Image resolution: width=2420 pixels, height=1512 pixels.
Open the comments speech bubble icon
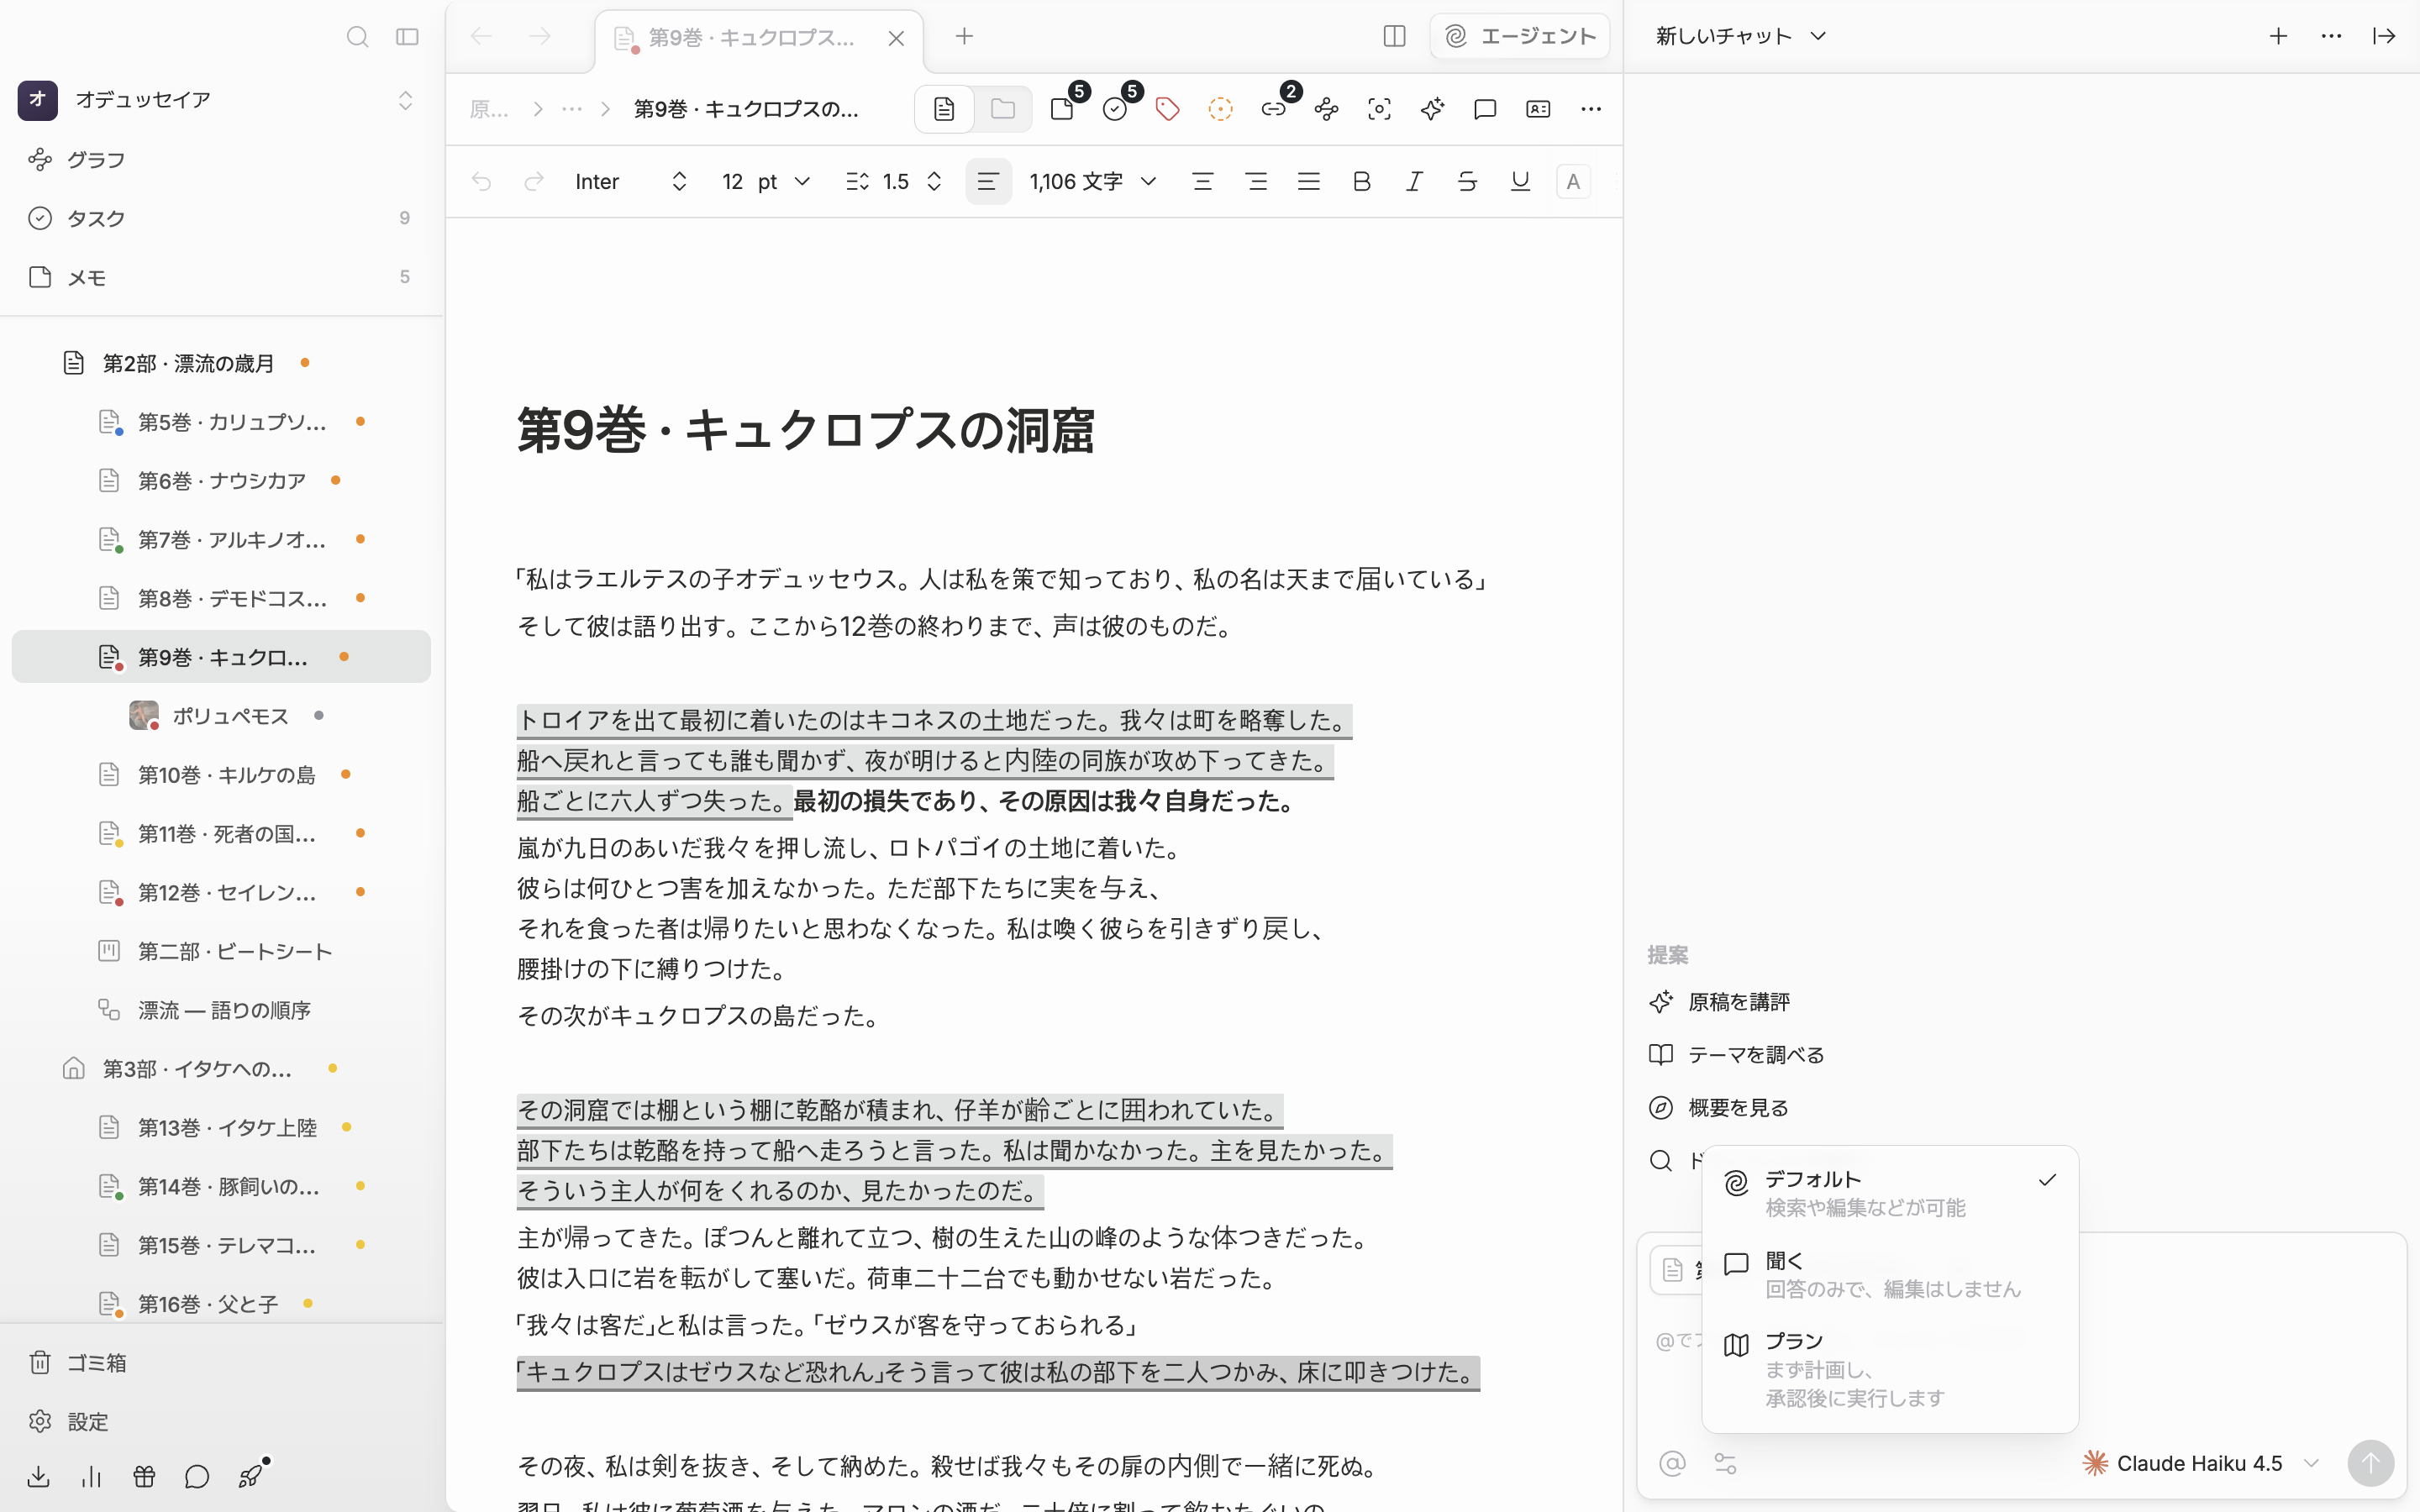(1485, 109)
